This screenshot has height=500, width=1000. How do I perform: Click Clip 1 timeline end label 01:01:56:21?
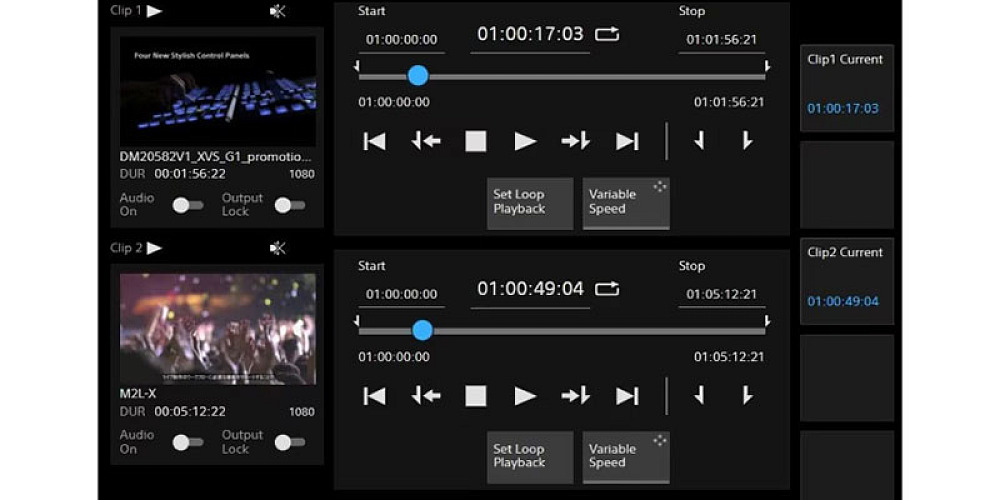(729, 102)
